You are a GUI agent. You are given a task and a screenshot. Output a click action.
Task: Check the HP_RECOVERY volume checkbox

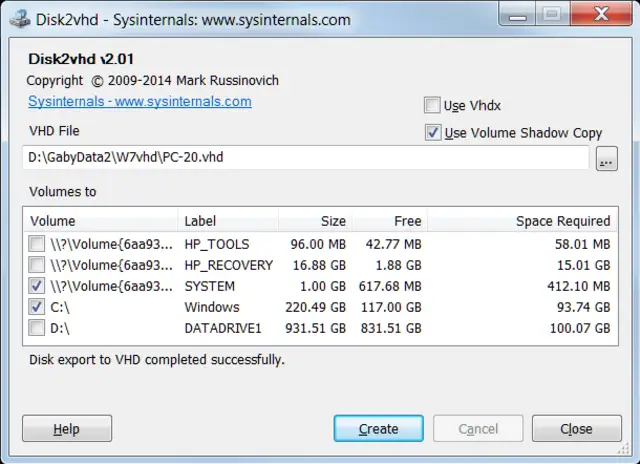[37, 264]
